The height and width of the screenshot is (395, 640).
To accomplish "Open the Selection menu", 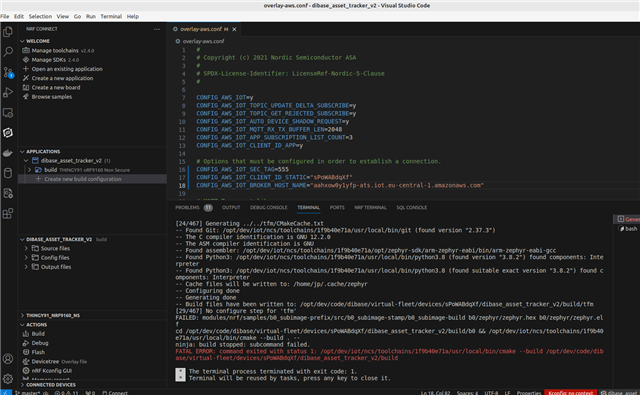I will click(x=40, y=16).
